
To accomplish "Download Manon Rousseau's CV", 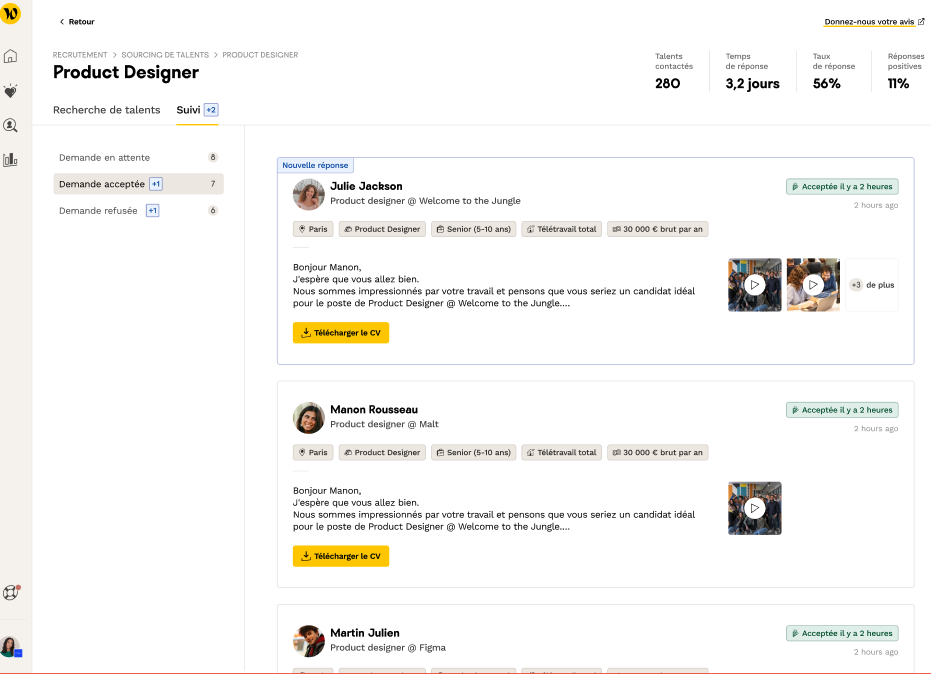I will click(340, 556).
